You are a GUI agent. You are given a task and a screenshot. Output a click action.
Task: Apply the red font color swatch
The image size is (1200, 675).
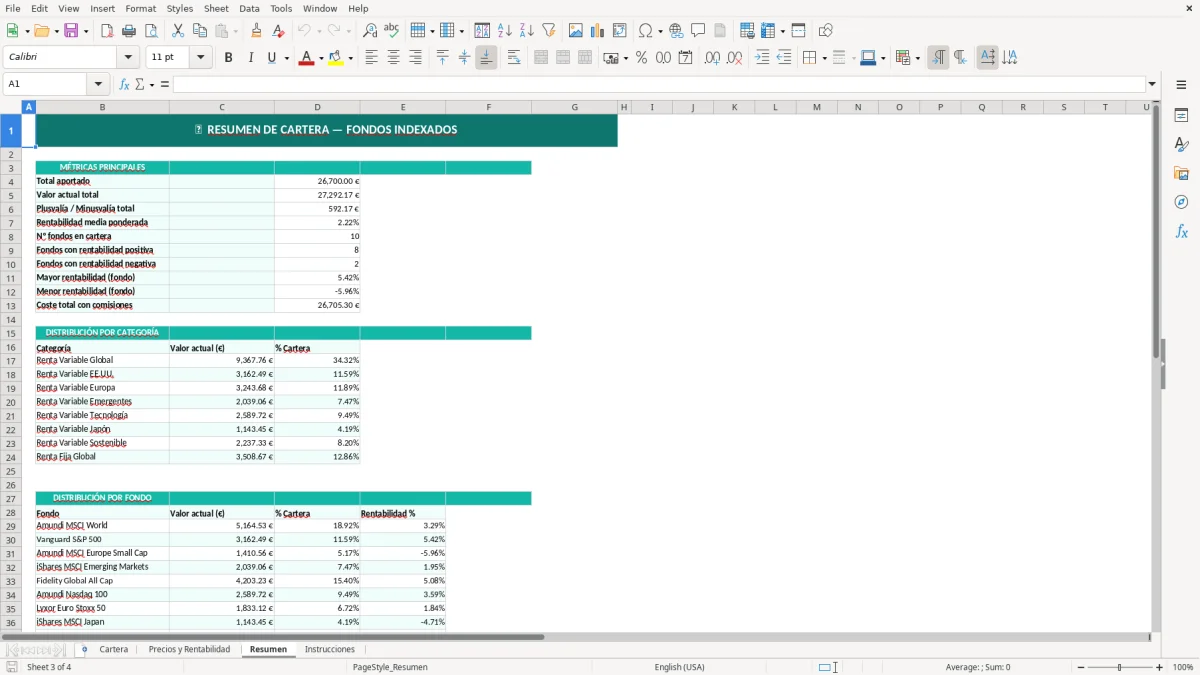pos(305,58)
